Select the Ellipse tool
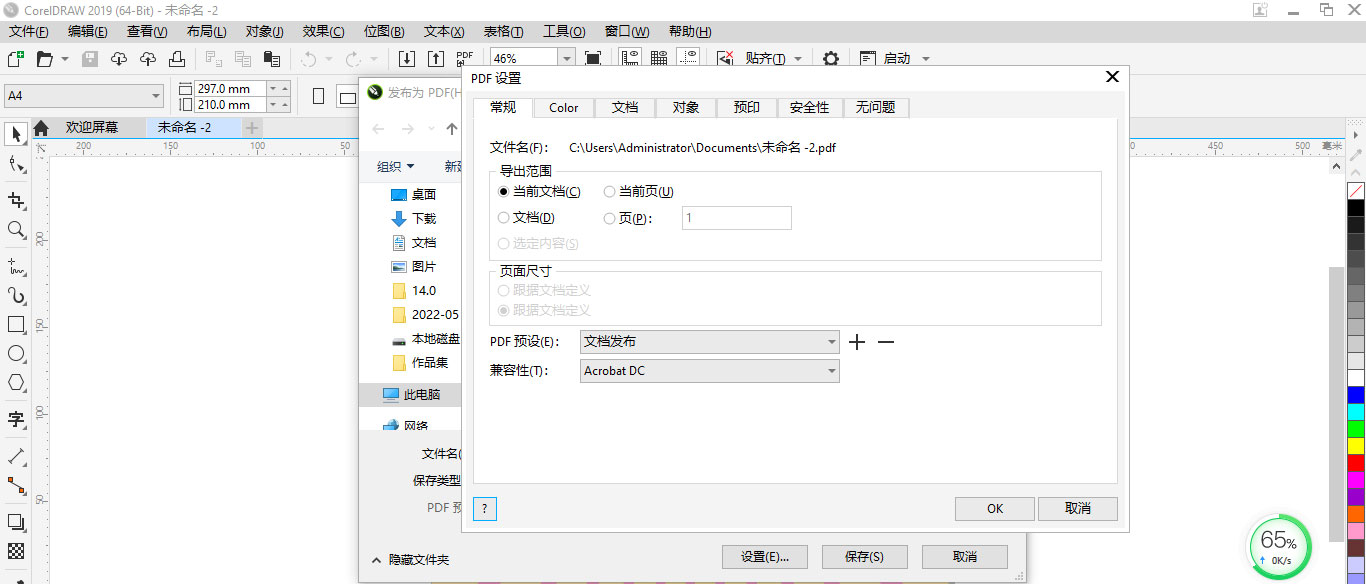This screenshot has width=1366, height=584. coord(14,352)
